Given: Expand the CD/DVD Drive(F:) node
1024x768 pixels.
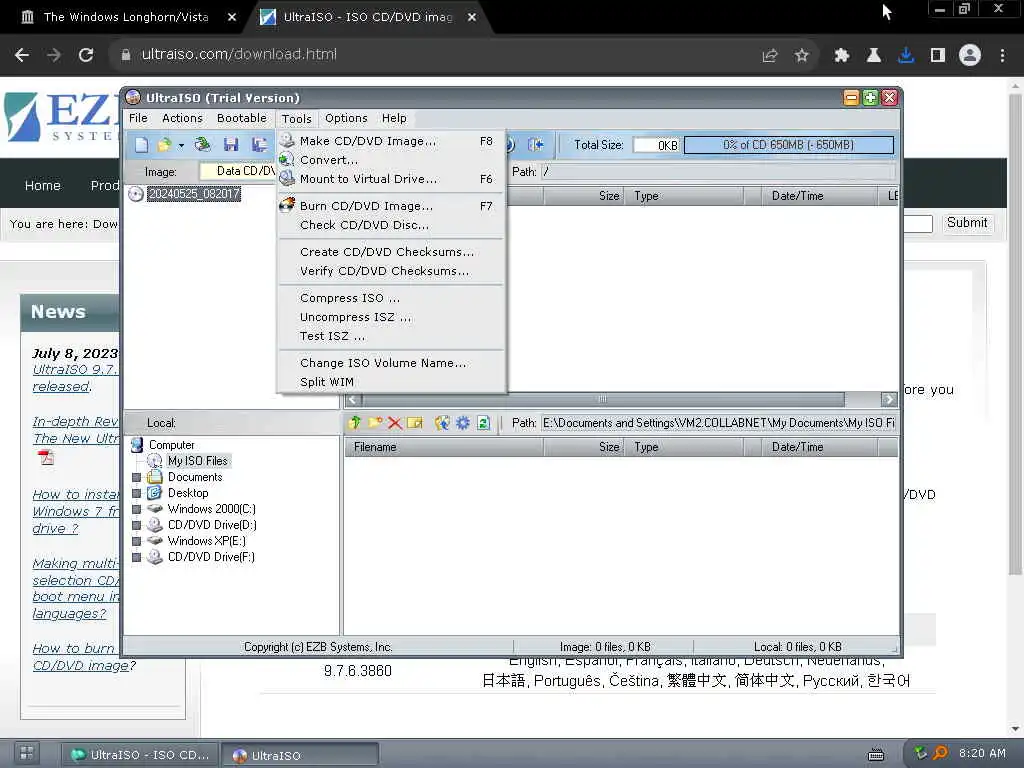Looking at the screenshot, I should point(136,557).
